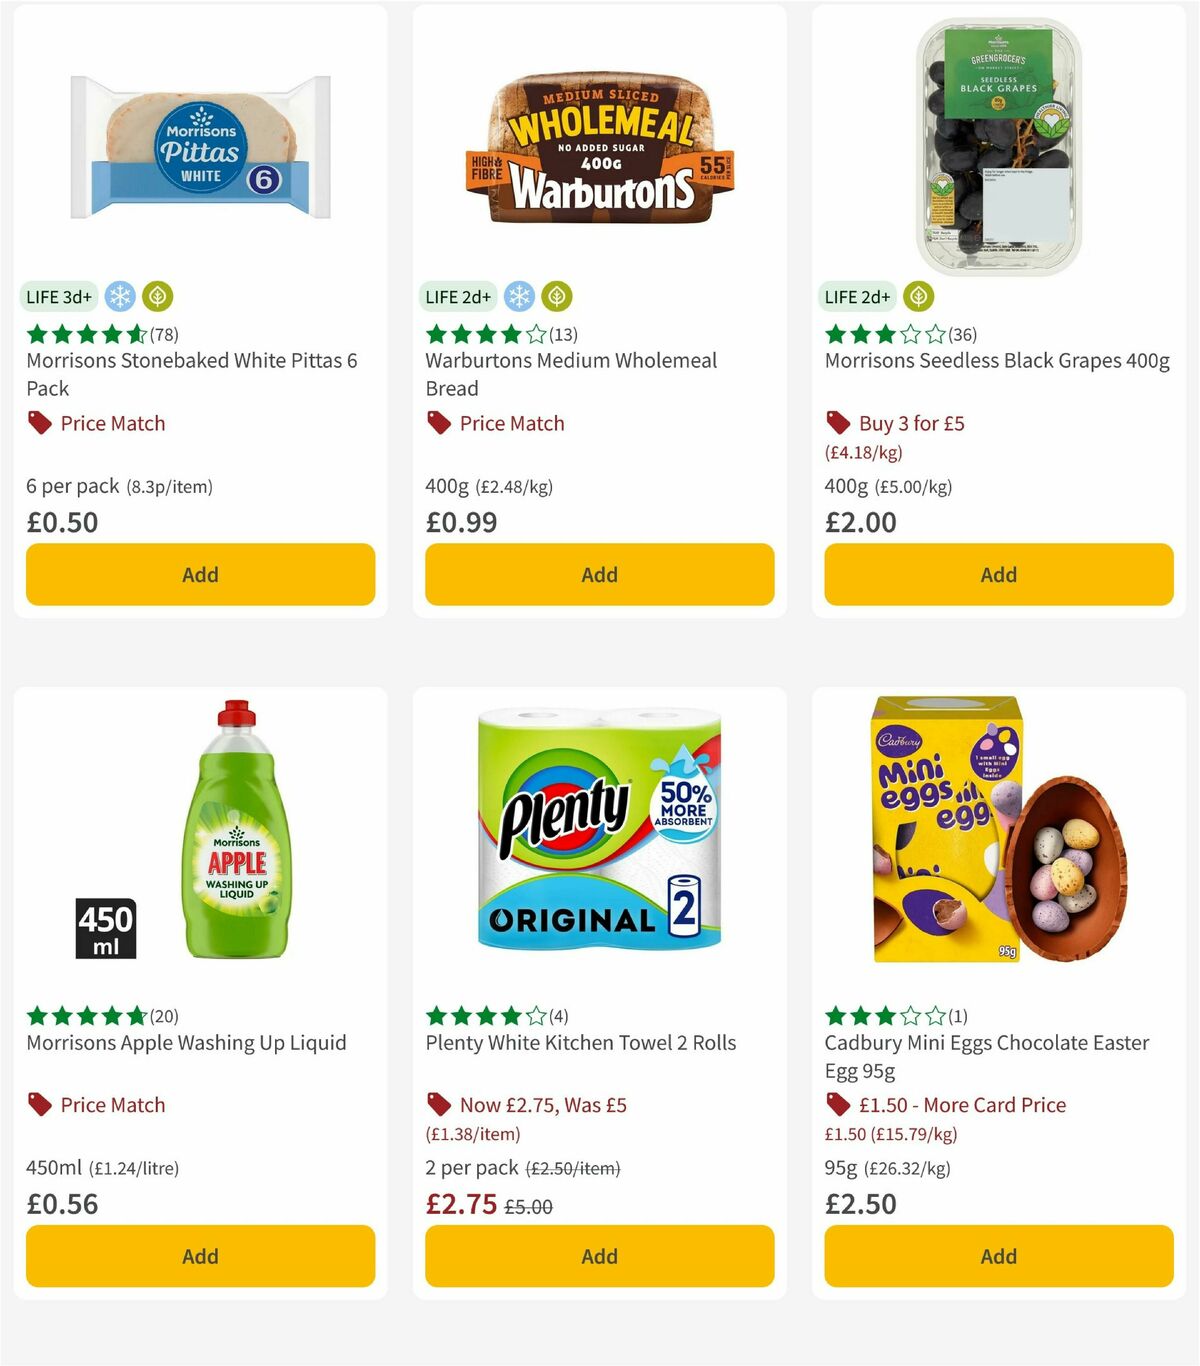
Task: Click the red tag icon beside 'Now £2.75, Was £5'
Action: pos(437,1106)
